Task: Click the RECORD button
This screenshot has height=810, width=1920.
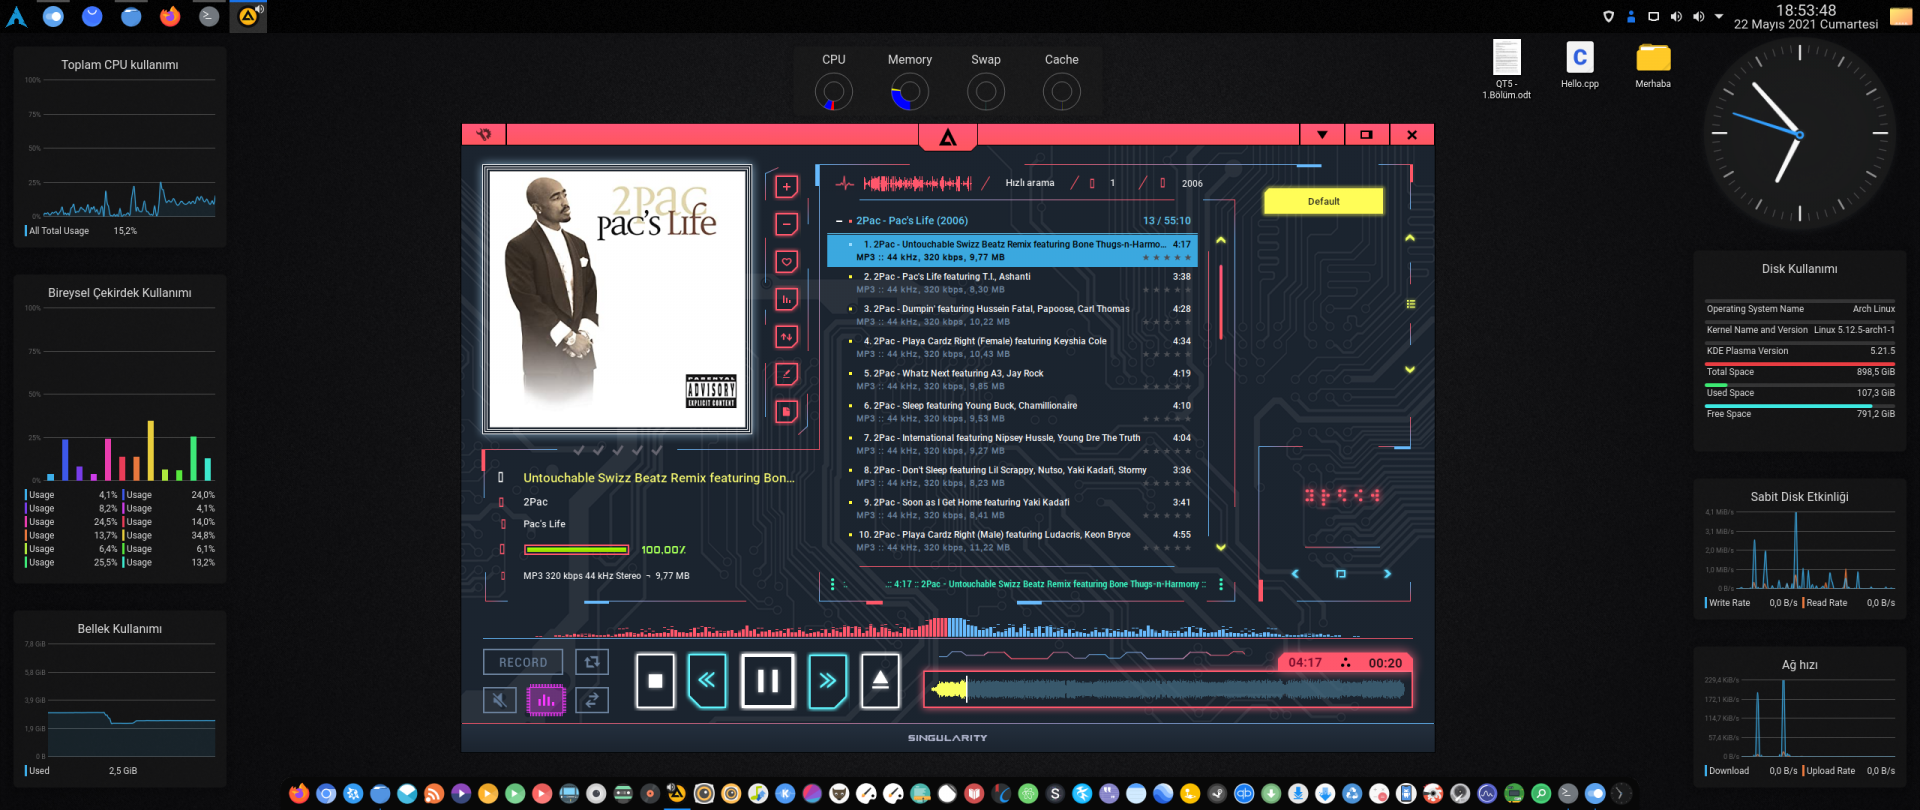Action: [523, 662]
